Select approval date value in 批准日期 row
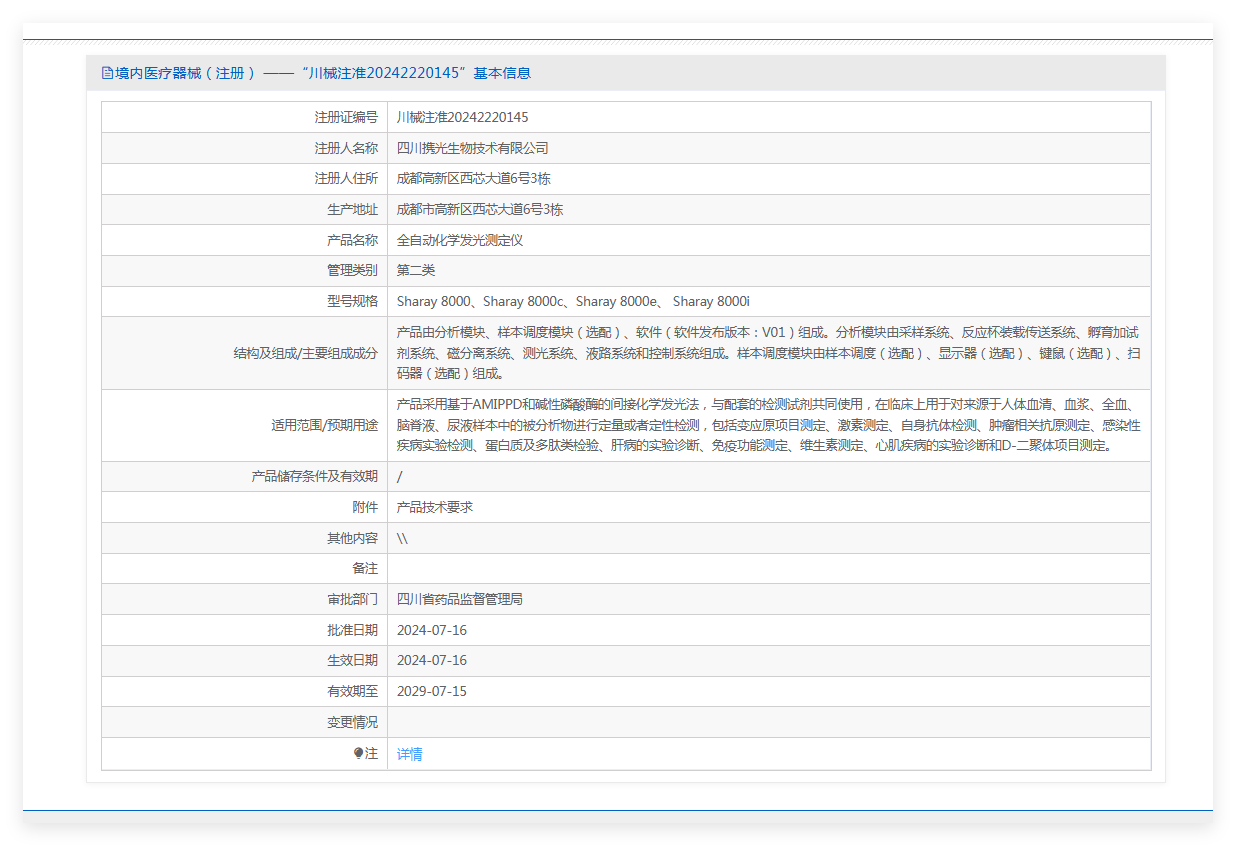This screenshot has width=1236, height=846. (432, 630)
